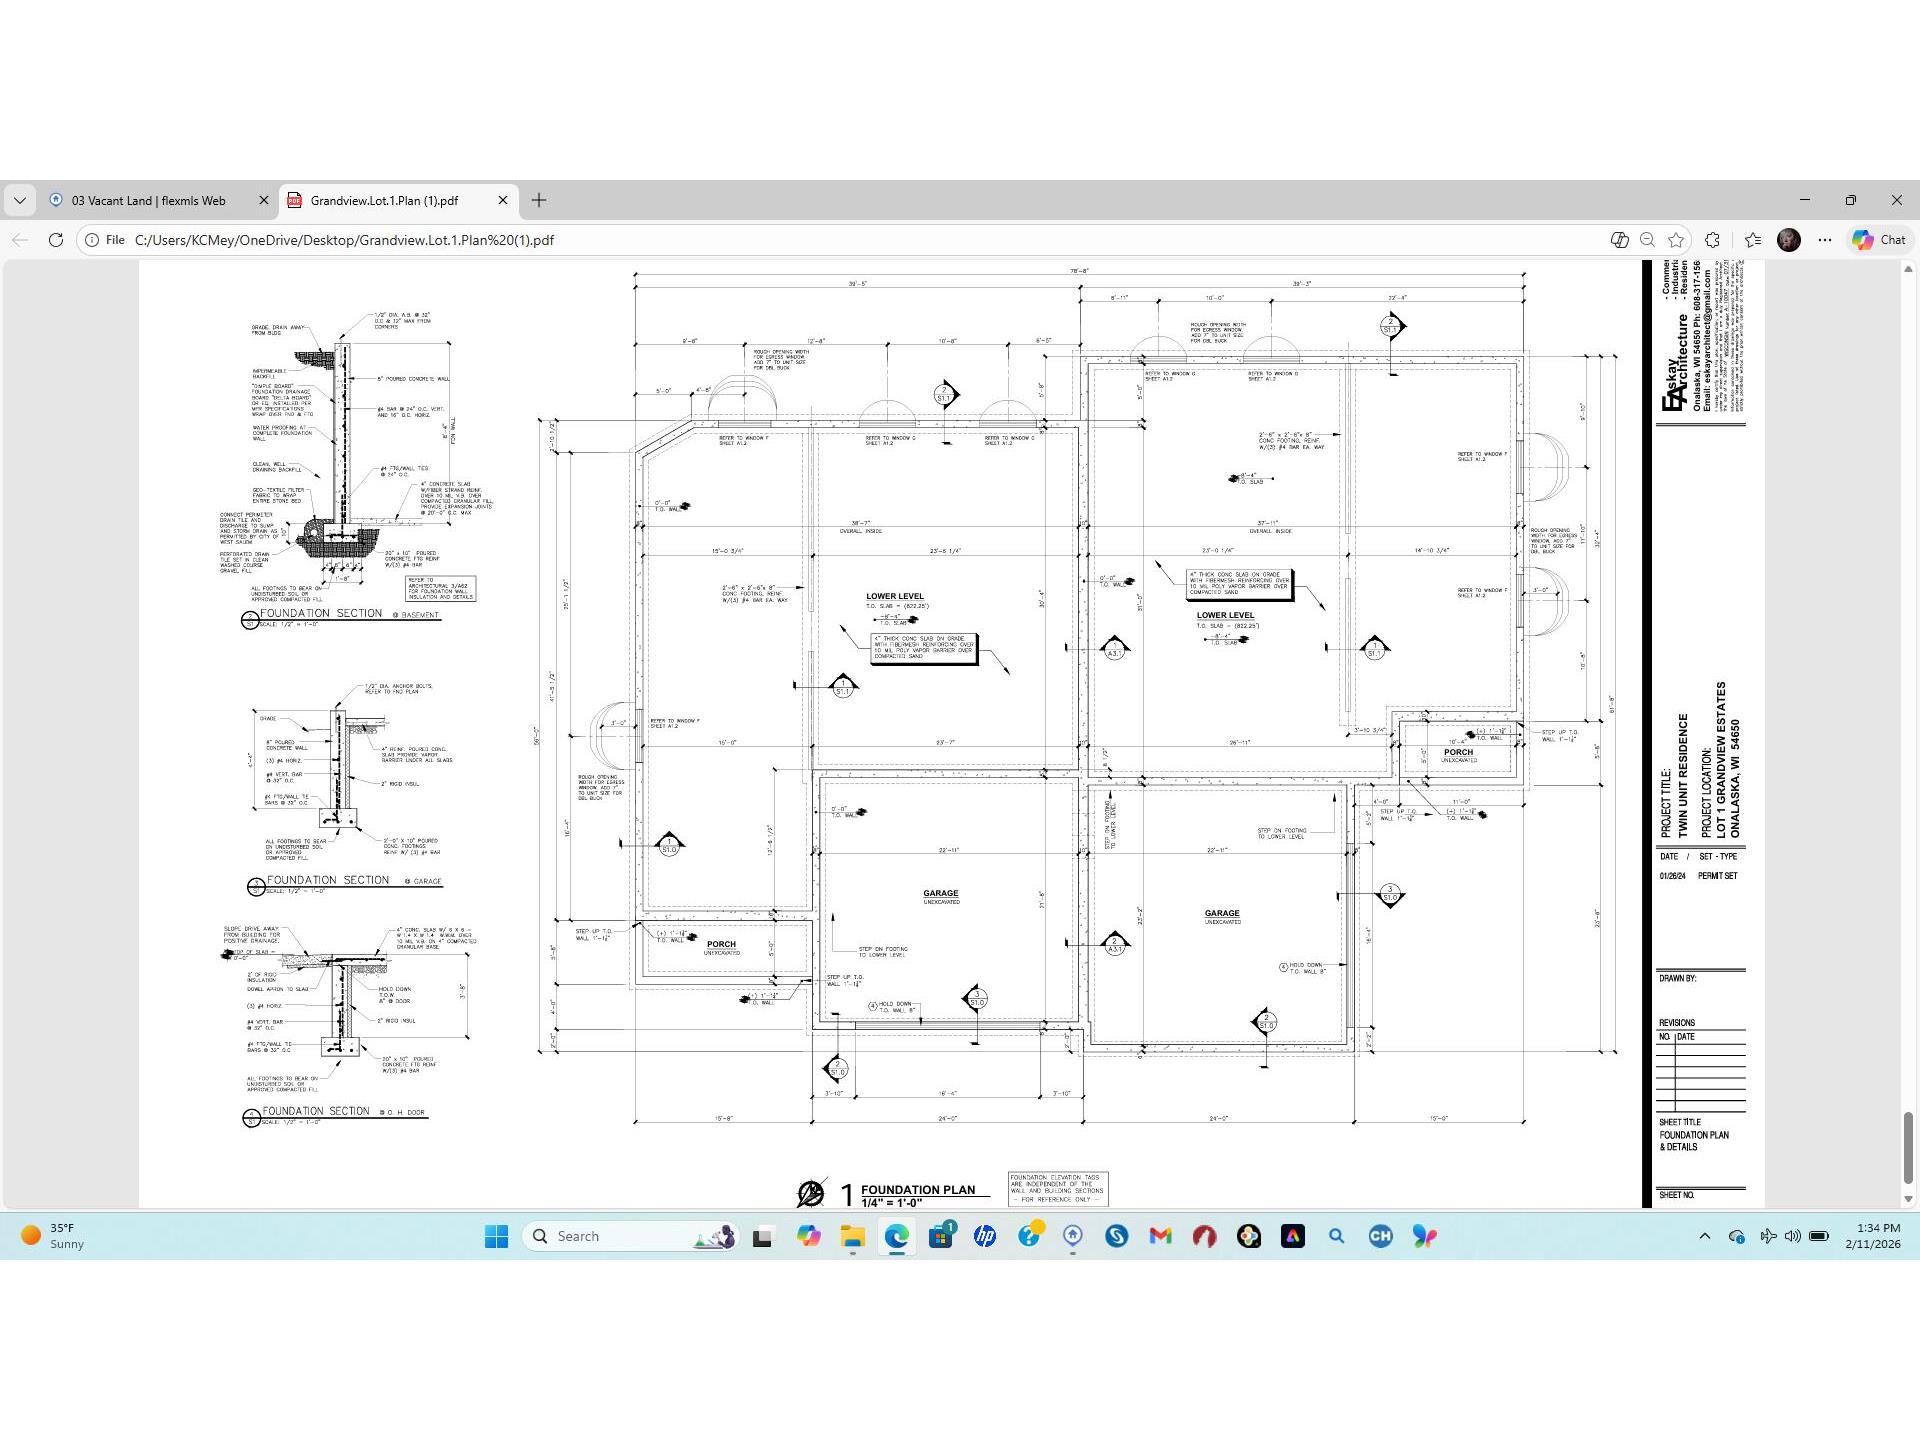1920x1440 pixels.
Task: Add this page to favorites
Action: point(1676,240)
